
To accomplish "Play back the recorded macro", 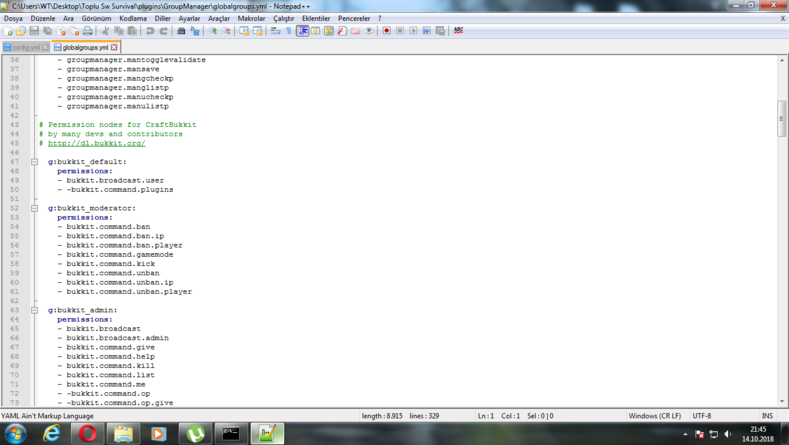I will [x=413, y=31].
